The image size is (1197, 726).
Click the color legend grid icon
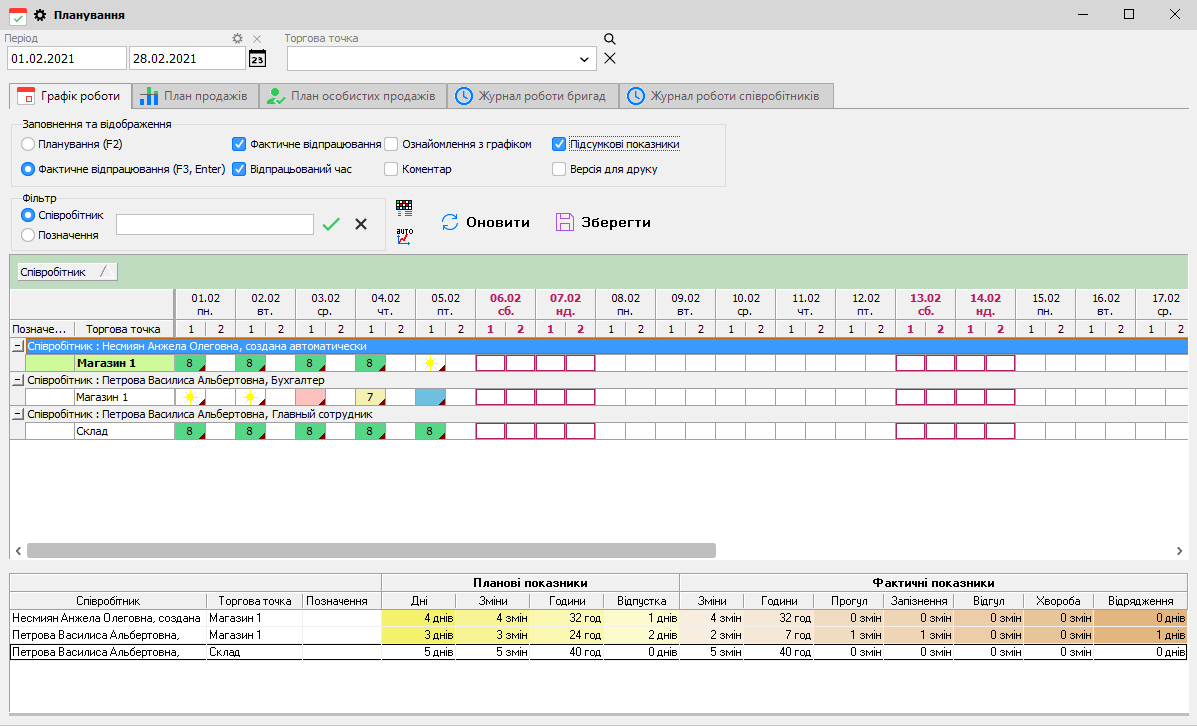[x=404, y=208]
